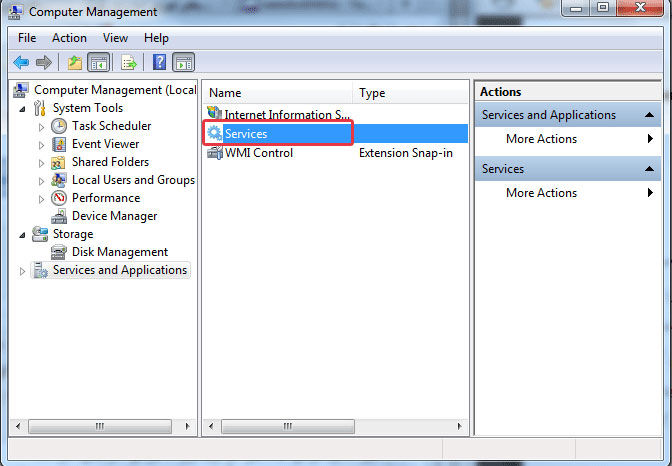This screenshot has width=672, height=466.
Task: Click tree pane scroll right arrow
Action: pos(187,426)
